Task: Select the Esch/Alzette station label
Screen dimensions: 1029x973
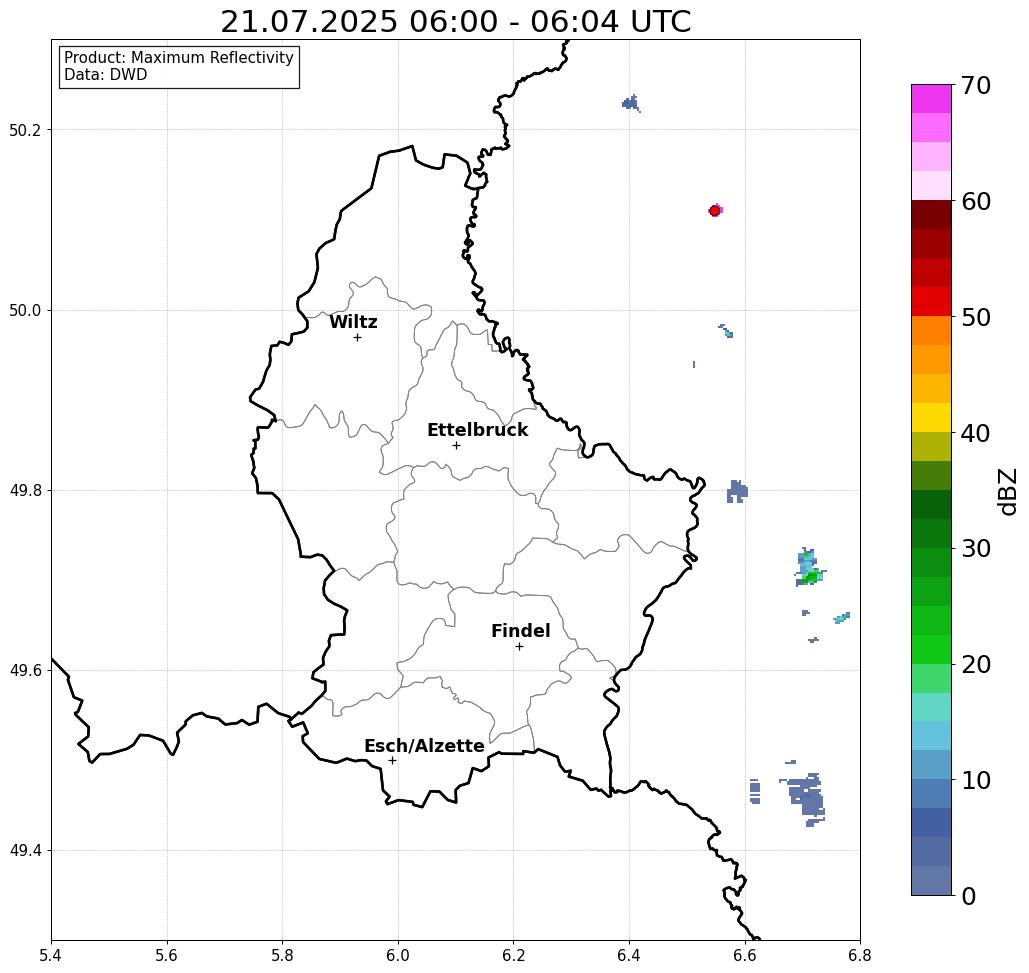Action: (x=424, y=746)
